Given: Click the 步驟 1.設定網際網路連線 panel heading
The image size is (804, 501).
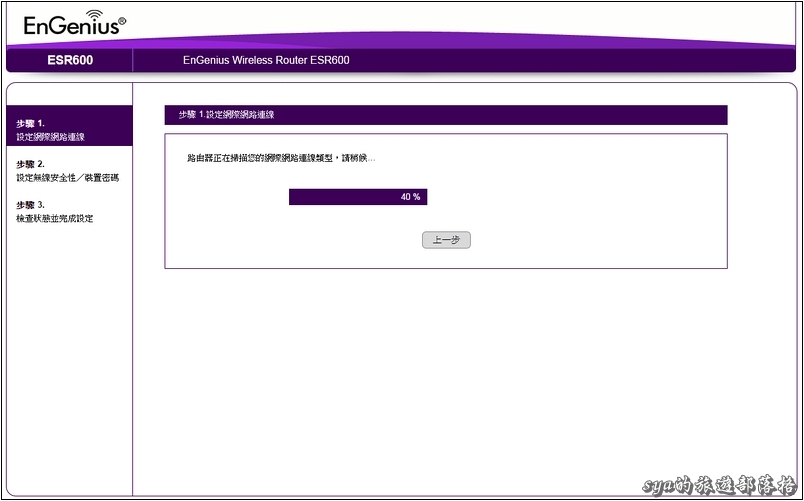Looking at the screenshot, I should (x=446, y=115).
